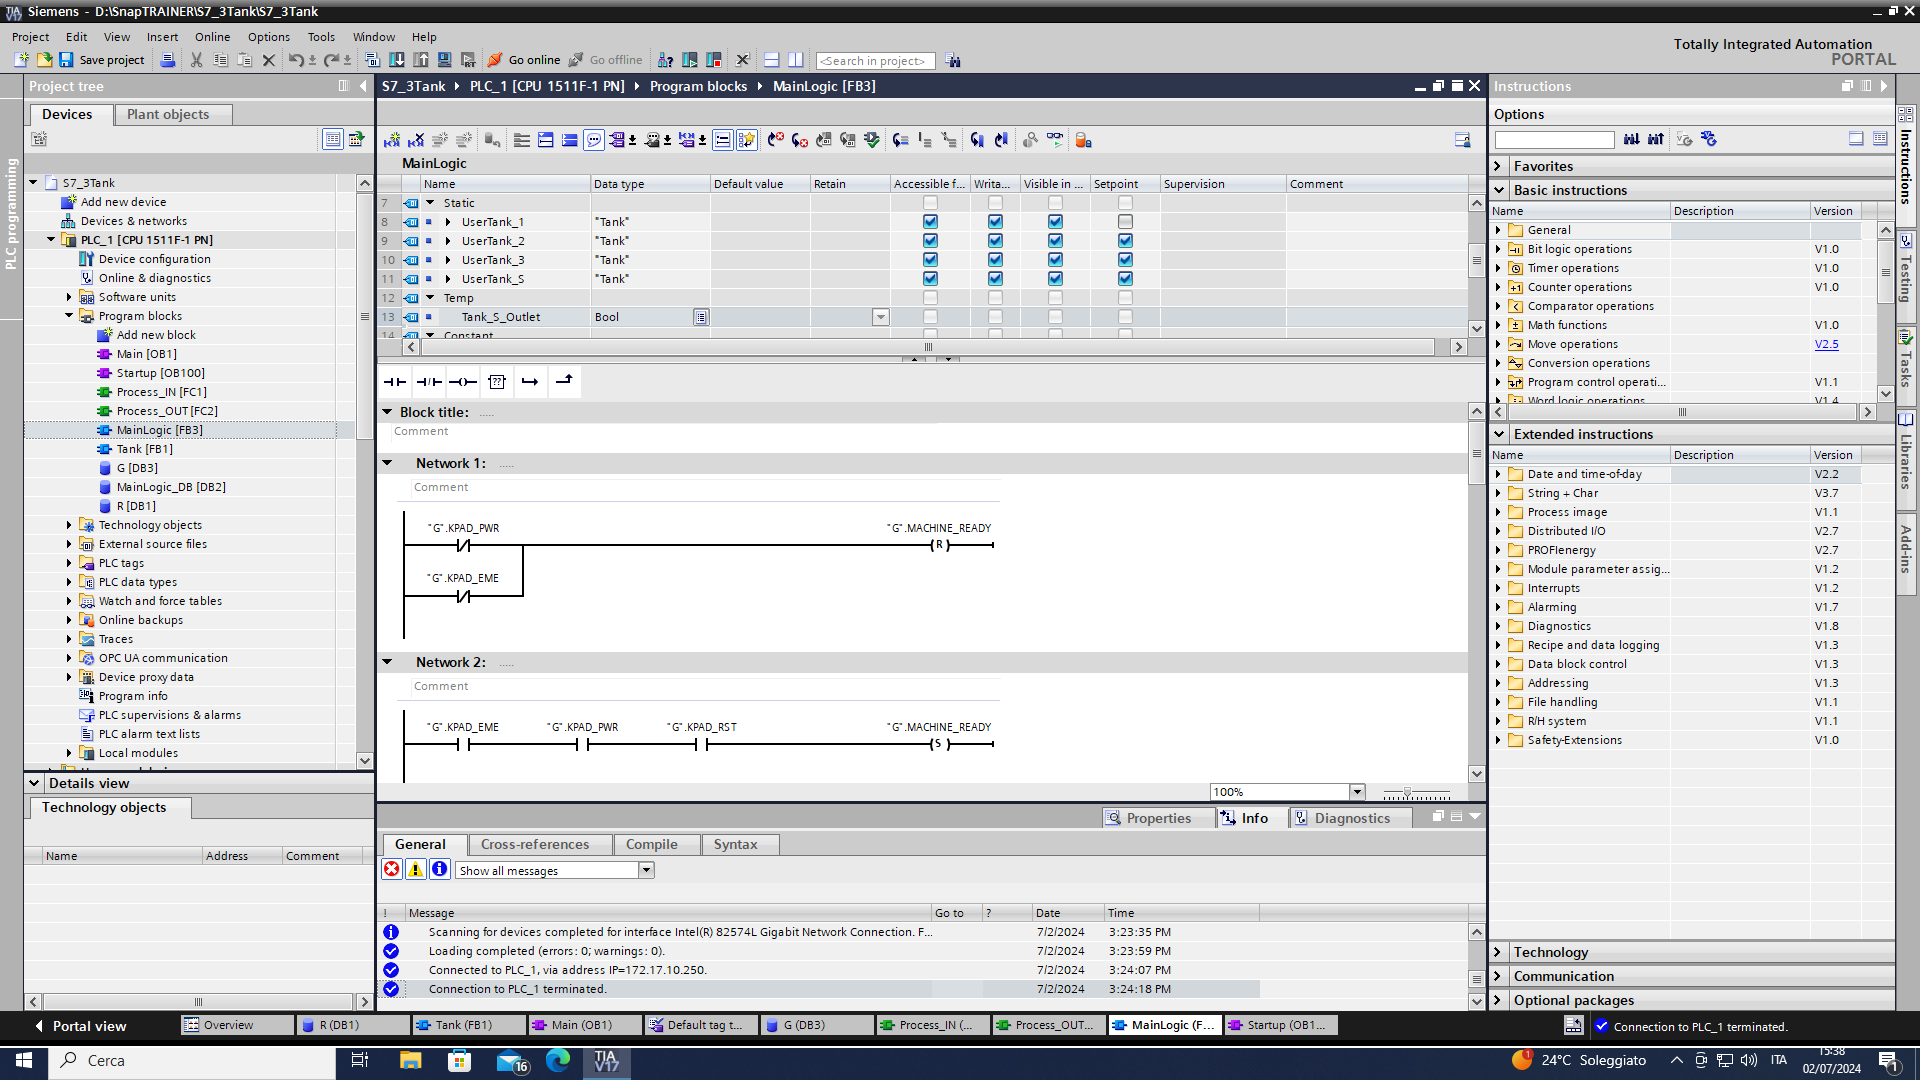Click Save project in the toolbar
This screenshot has height=1080, width=1920.
101,60
